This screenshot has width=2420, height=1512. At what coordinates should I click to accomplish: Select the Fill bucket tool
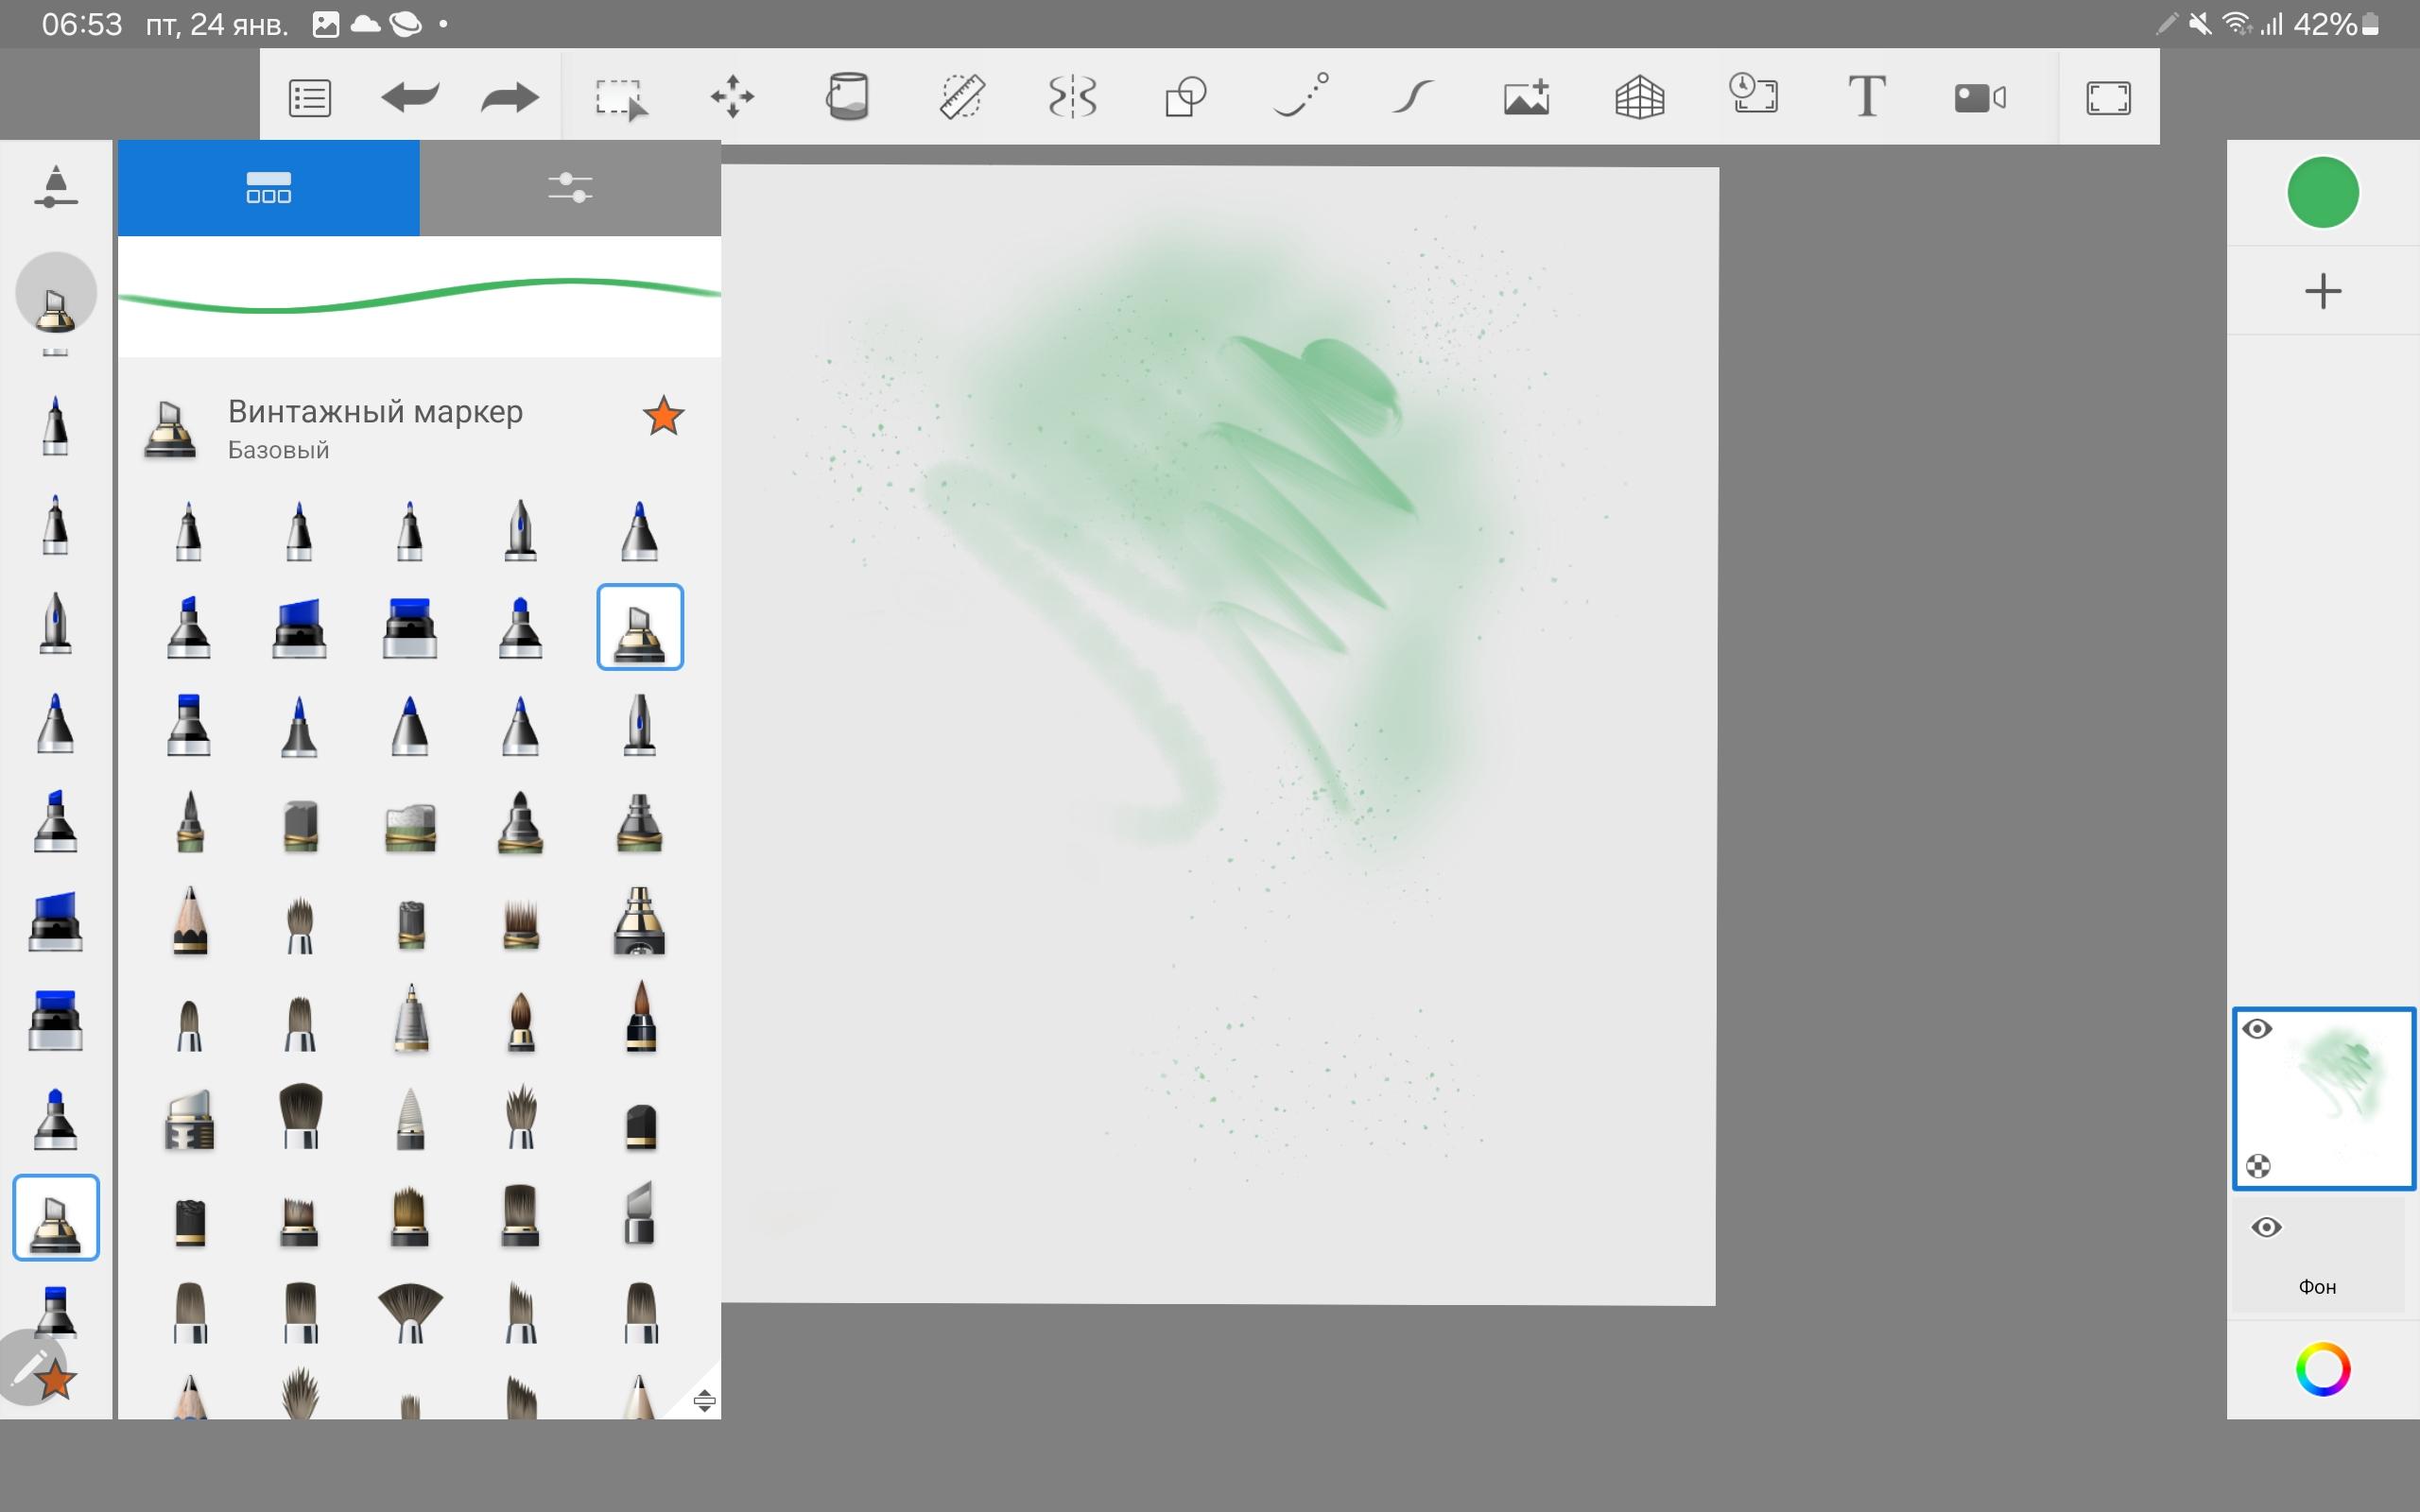(847, 97)
